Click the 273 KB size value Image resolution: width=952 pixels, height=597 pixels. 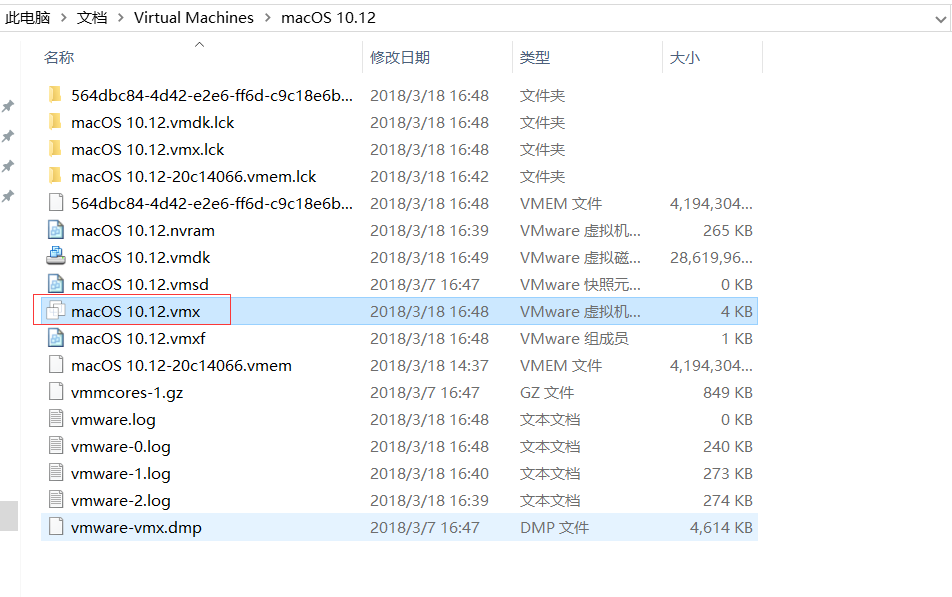pos(727,474)
